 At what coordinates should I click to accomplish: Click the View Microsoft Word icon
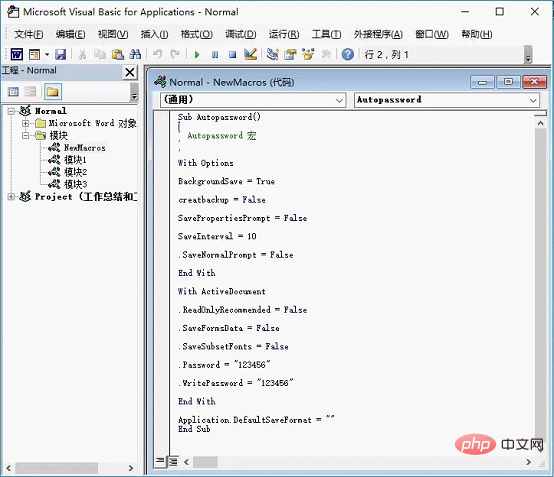[17, 54]
